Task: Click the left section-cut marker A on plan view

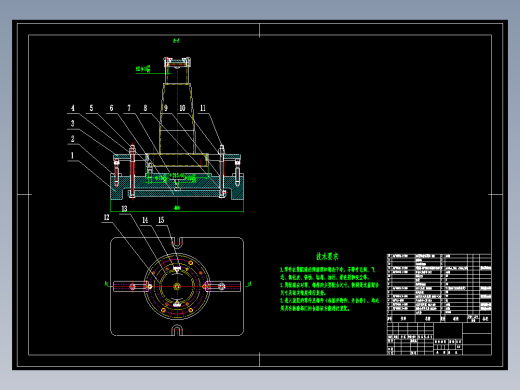Action: pos(107,284)
